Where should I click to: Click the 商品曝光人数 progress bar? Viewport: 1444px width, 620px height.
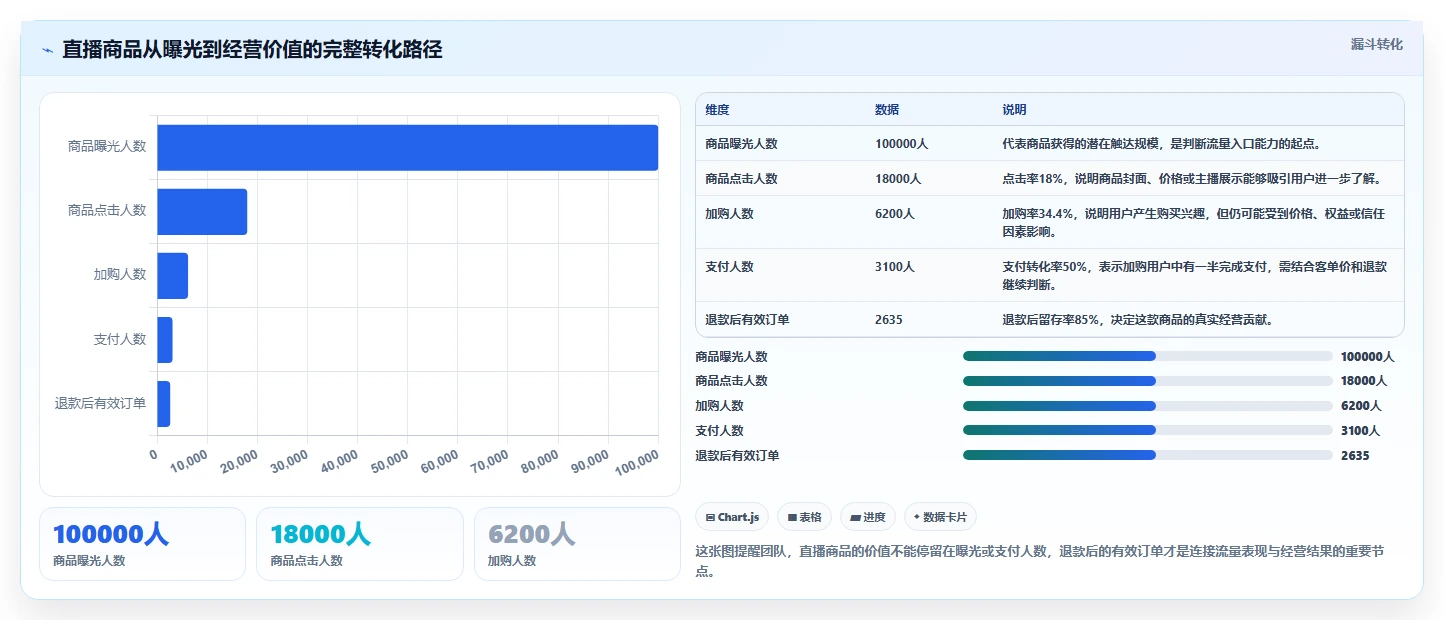1147,356
